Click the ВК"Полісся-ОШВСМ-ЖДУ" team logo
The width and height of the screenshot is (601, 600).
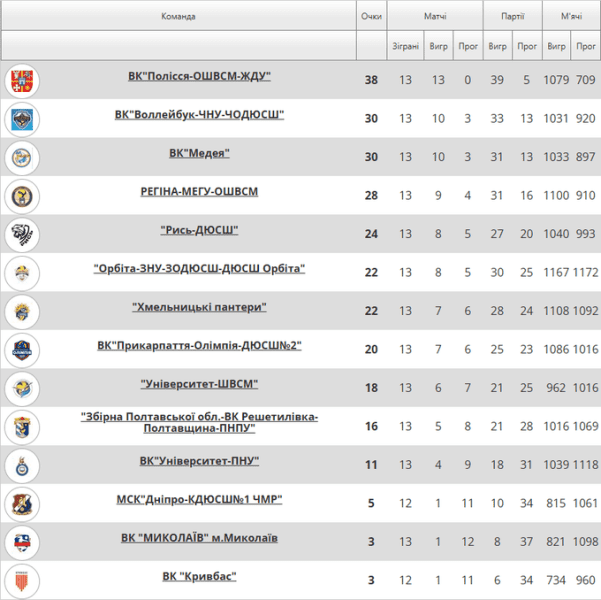21,80
